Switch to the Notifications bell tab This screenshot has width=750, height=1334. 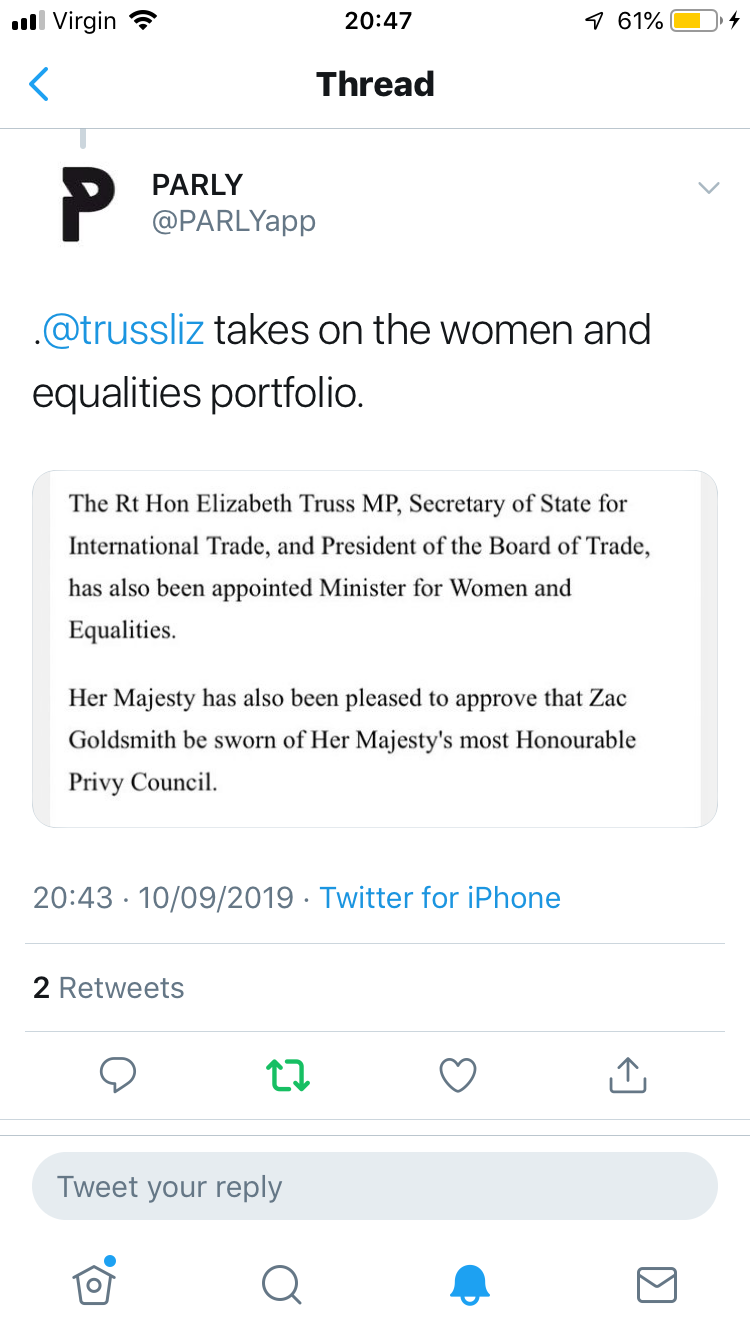point(469,1284)
